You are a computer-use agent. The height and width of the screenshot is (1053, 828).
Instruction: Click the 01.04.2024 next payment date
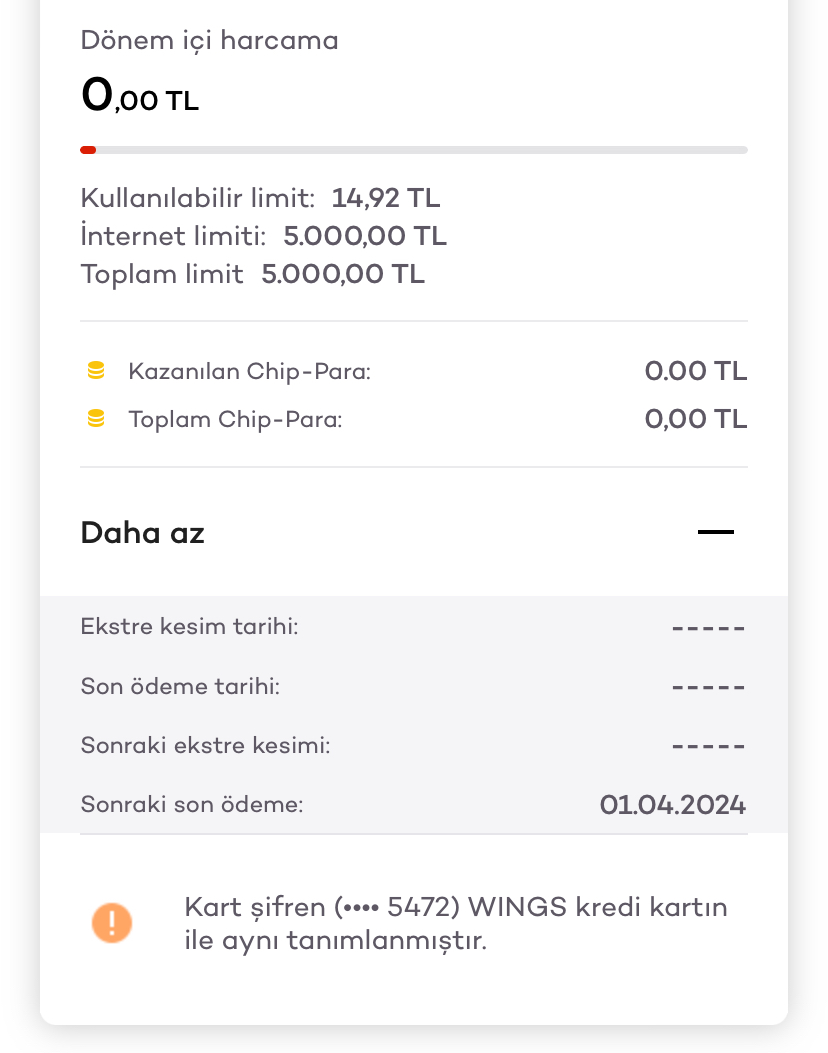click(x=672, y=805)
